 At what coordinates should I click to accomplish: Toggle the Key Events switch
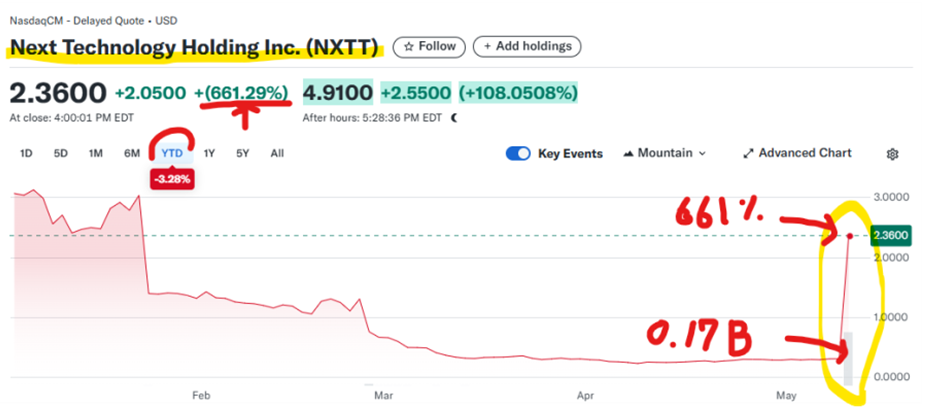click(518, 154)
